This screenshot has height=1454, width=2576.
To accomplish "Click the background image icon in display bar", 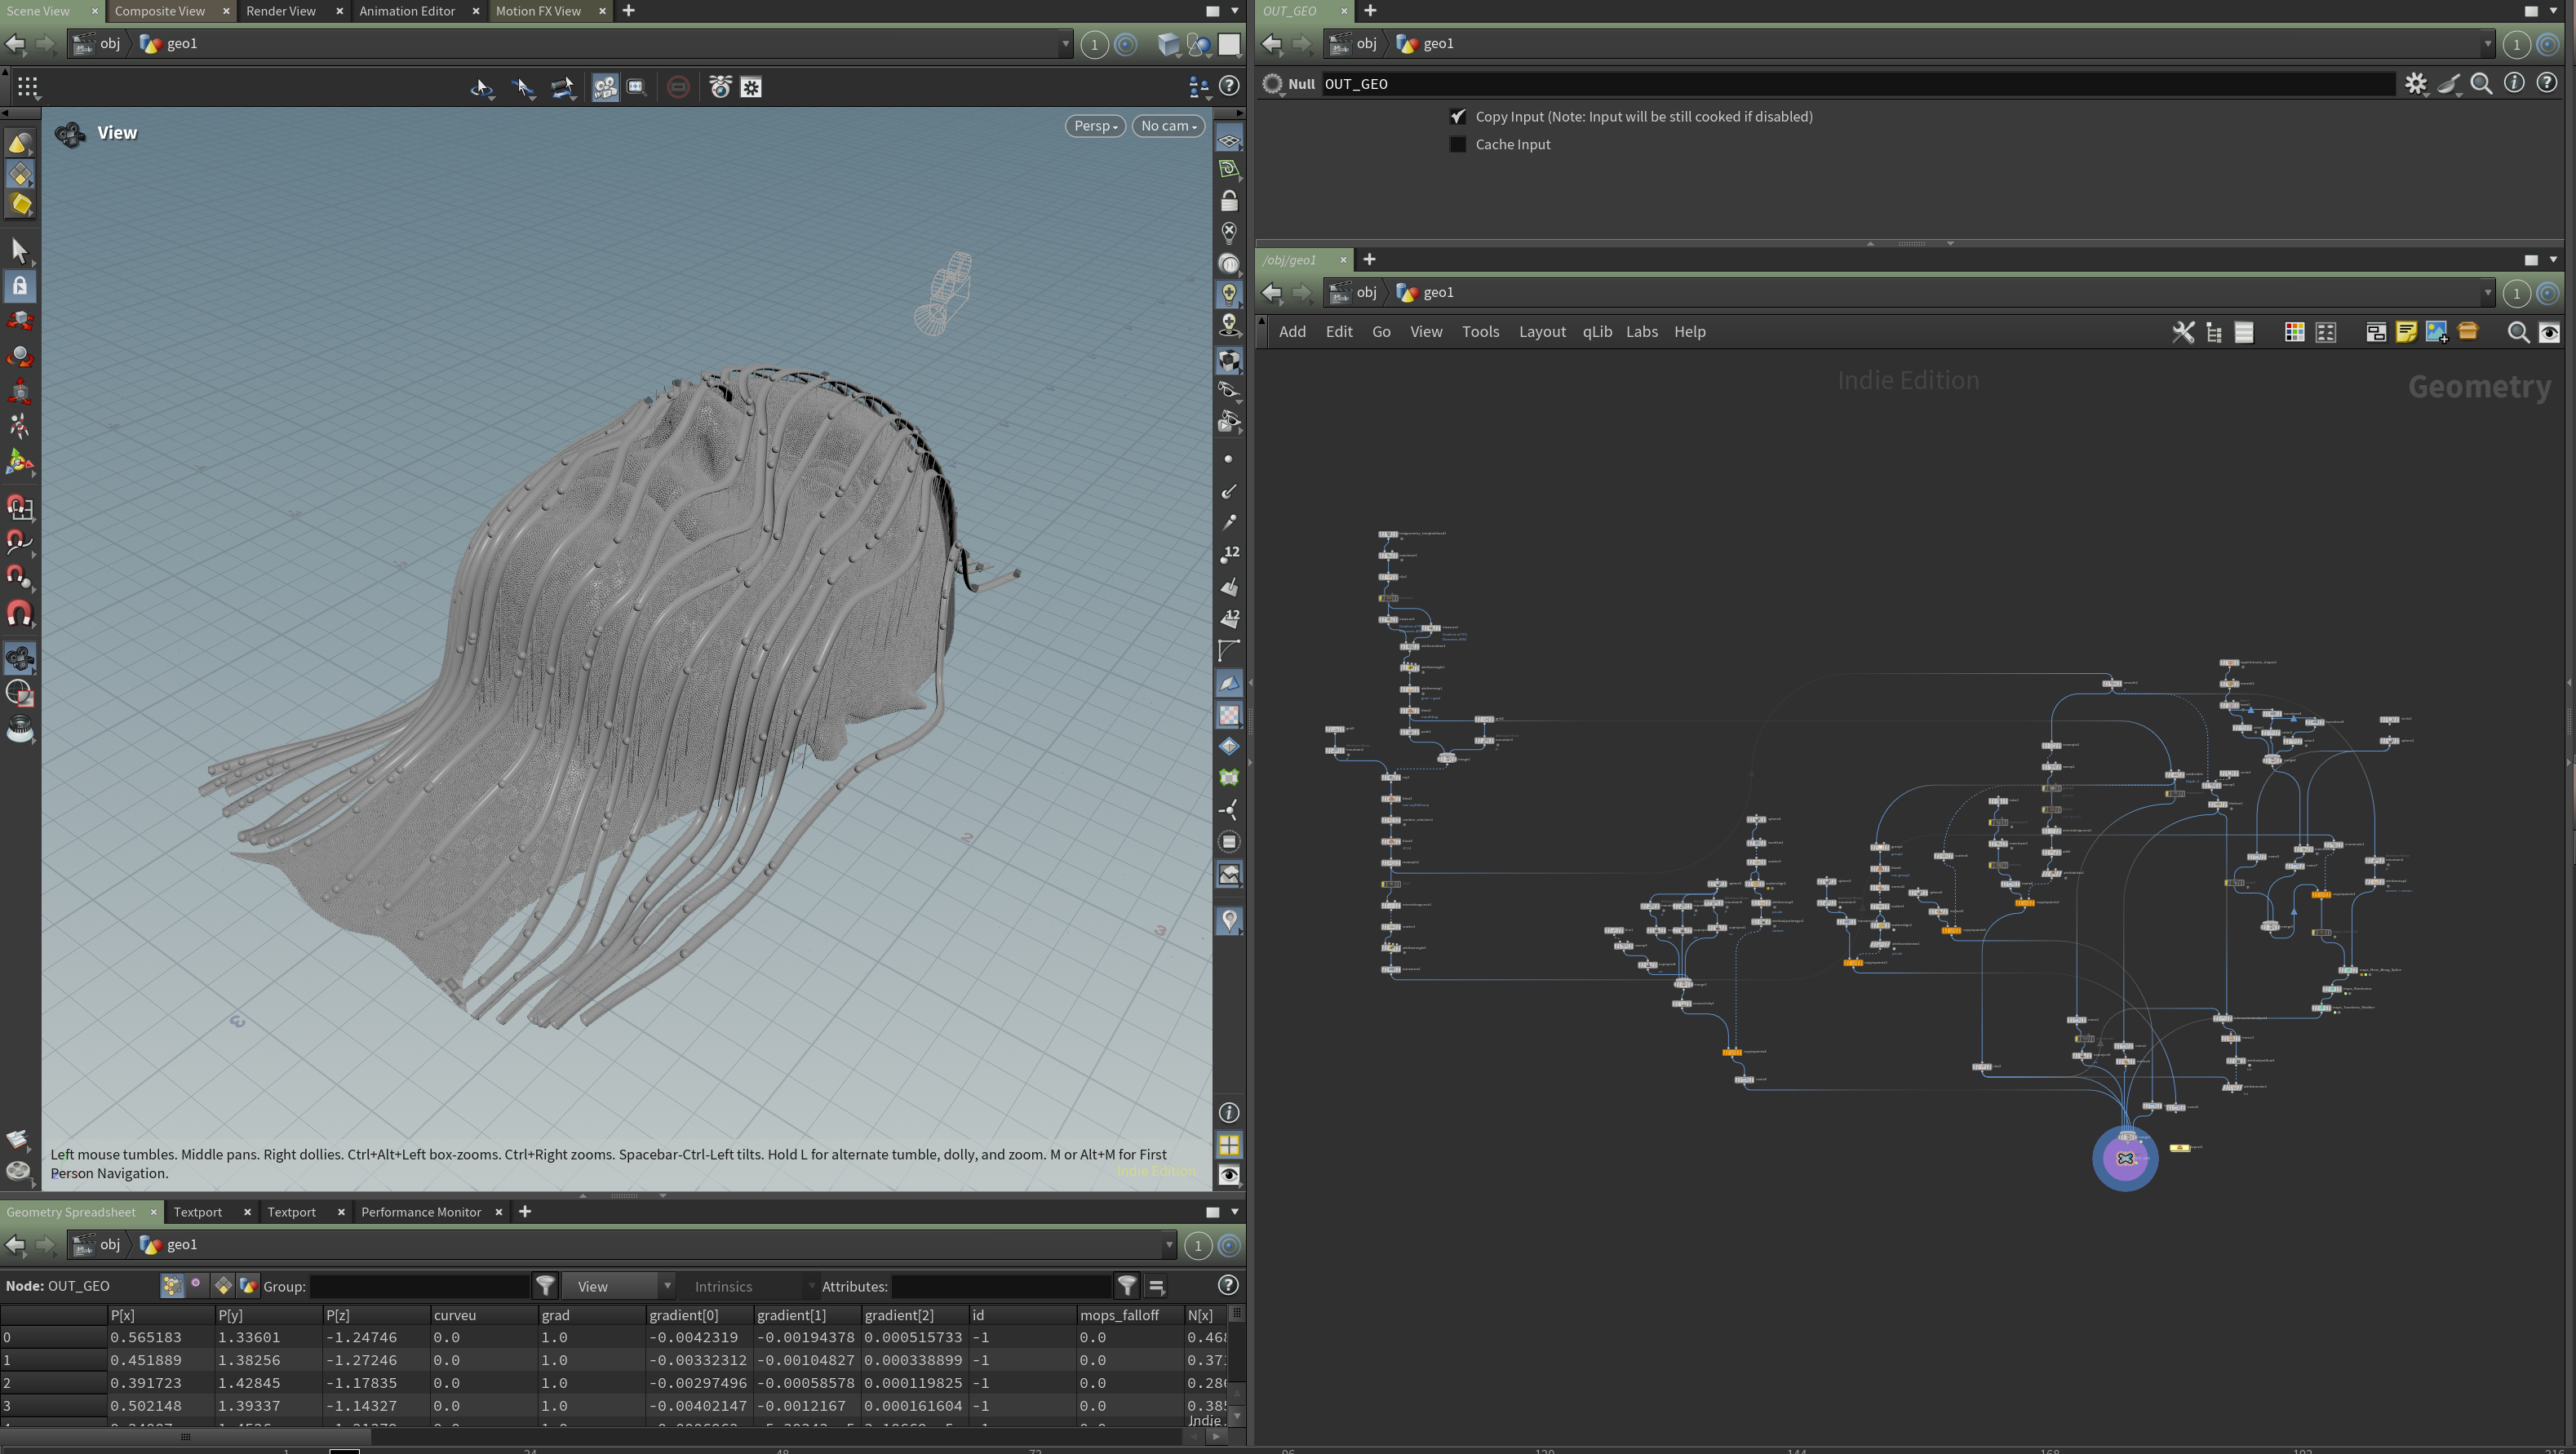I will point(1229,875).
